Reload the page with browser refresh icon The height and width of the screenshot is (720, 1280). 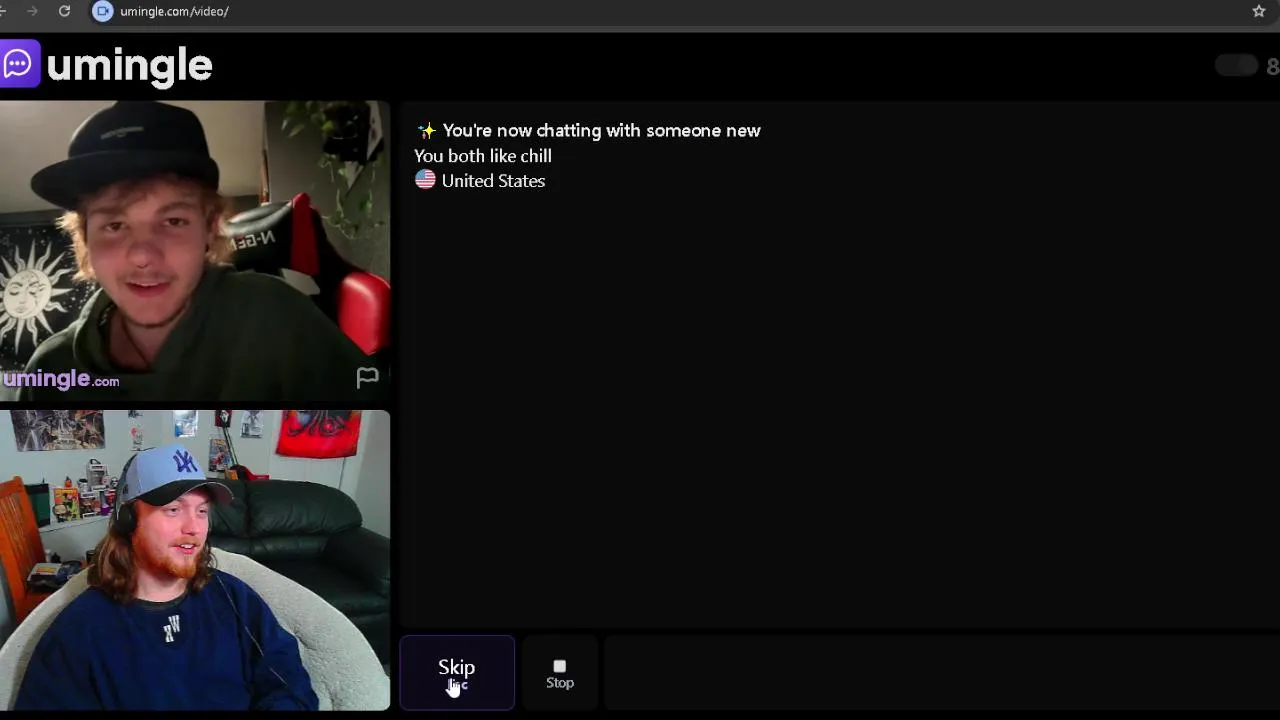coord(64,11)
